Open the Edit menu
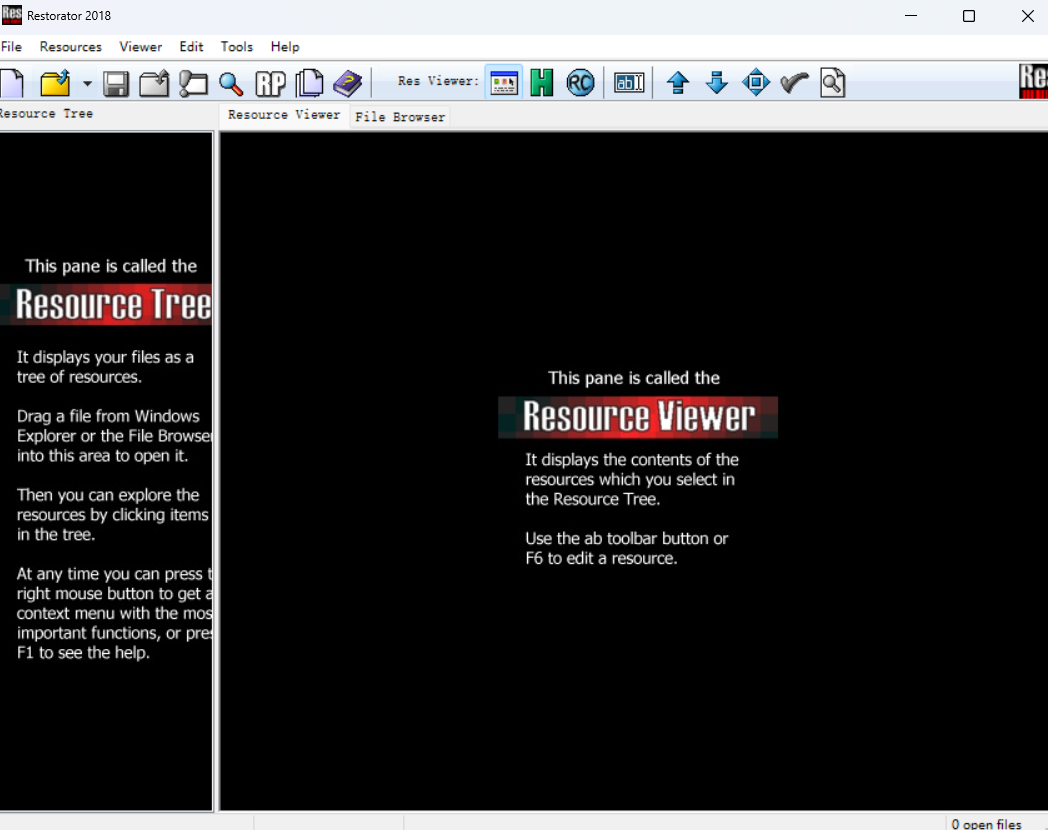 coord(191,47)
